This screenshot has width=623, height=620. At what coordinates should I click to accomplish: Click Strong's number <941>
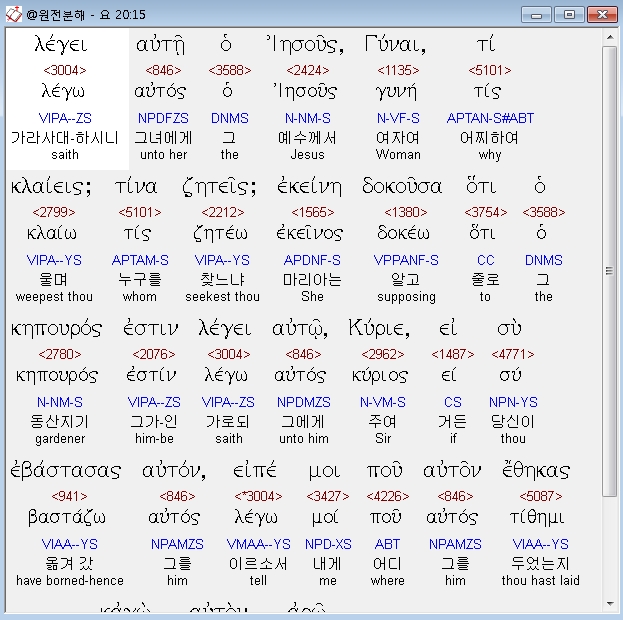click(69, 496)
